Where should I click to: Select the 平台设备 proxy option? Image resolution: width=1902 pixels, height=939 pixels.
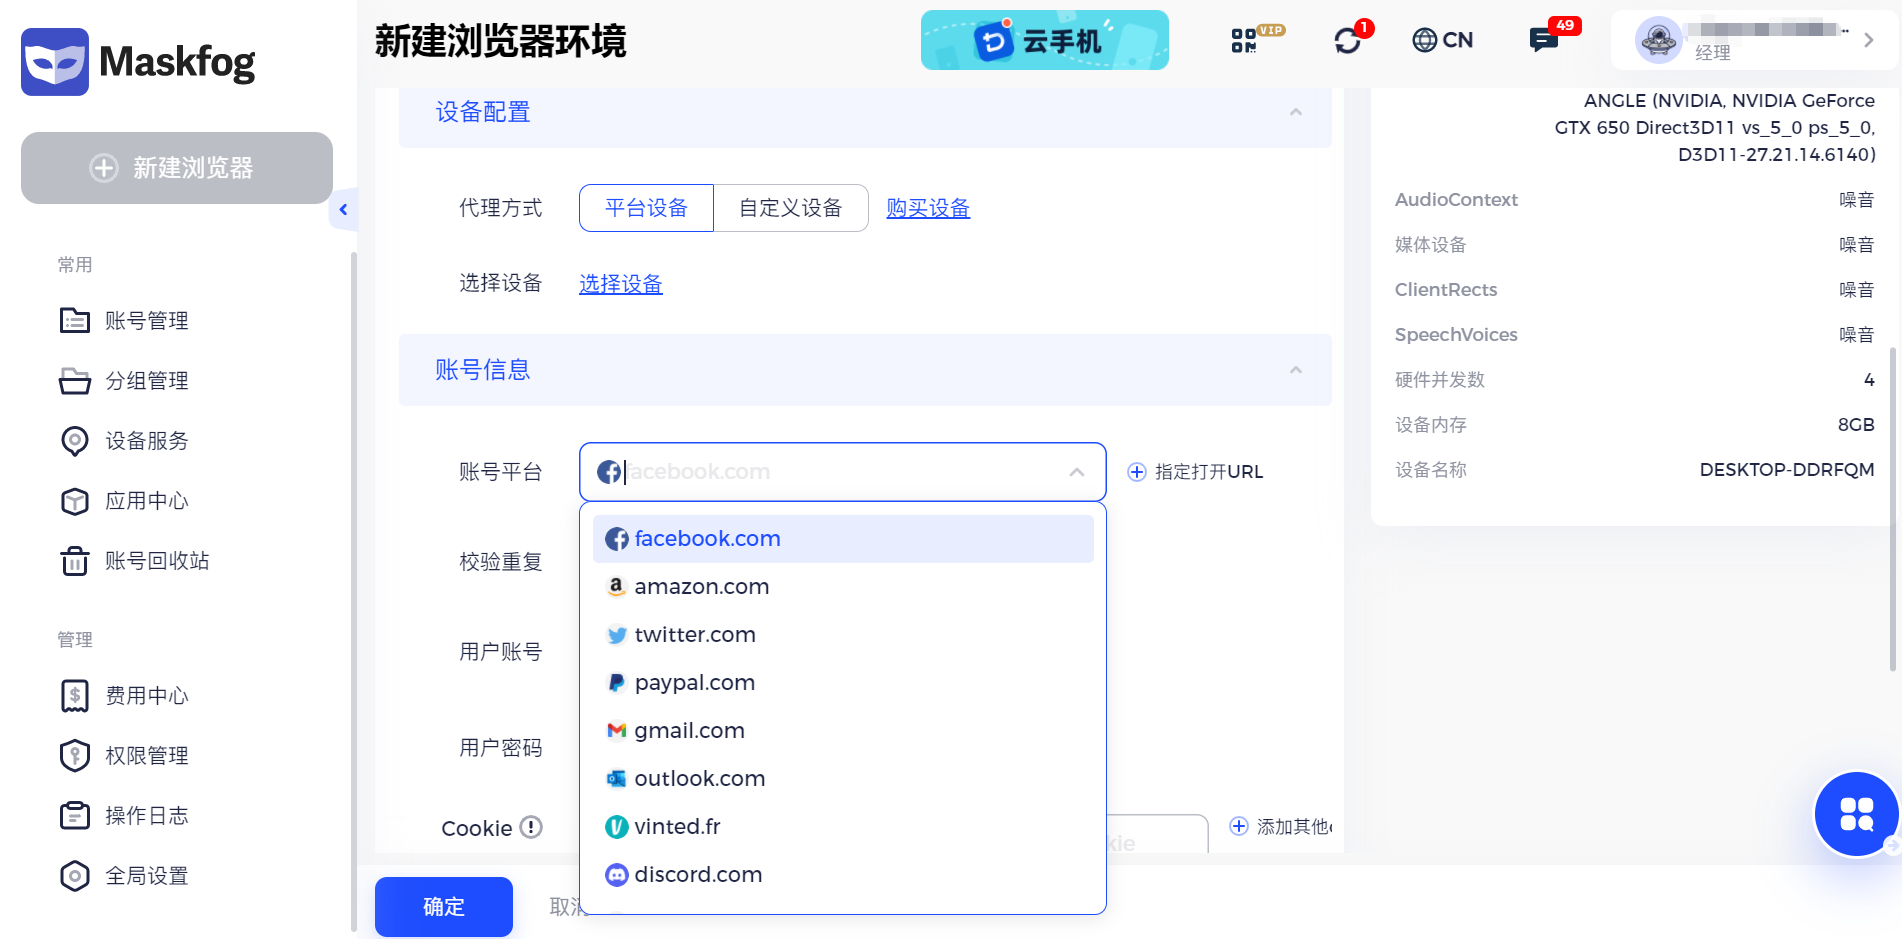(646, 208)
